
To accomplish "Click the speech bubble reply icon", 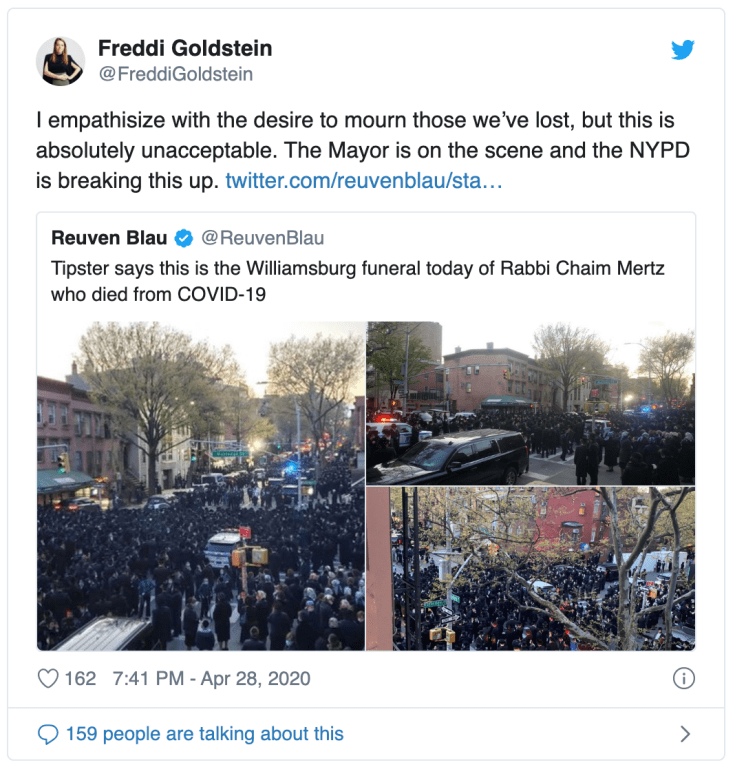I will (x=48, y=734).
